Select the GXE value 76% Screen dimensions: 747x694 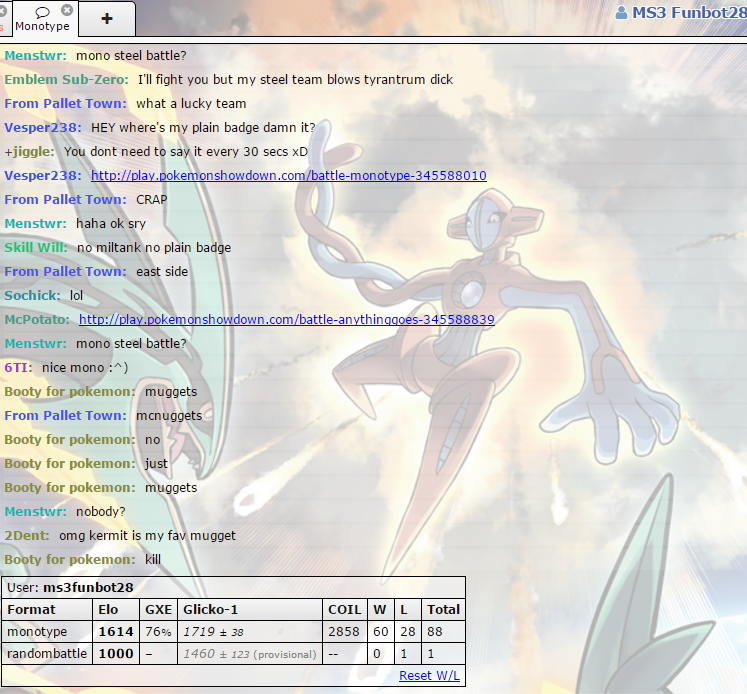click(158, 632)
